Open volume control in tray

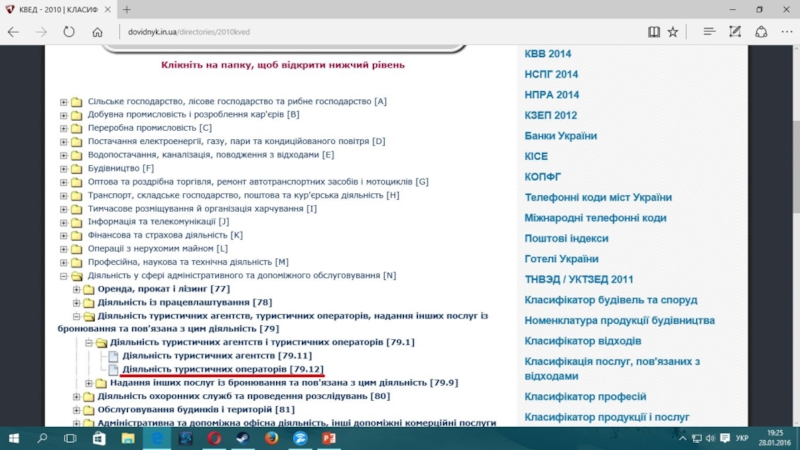click(x=710, y=438)
